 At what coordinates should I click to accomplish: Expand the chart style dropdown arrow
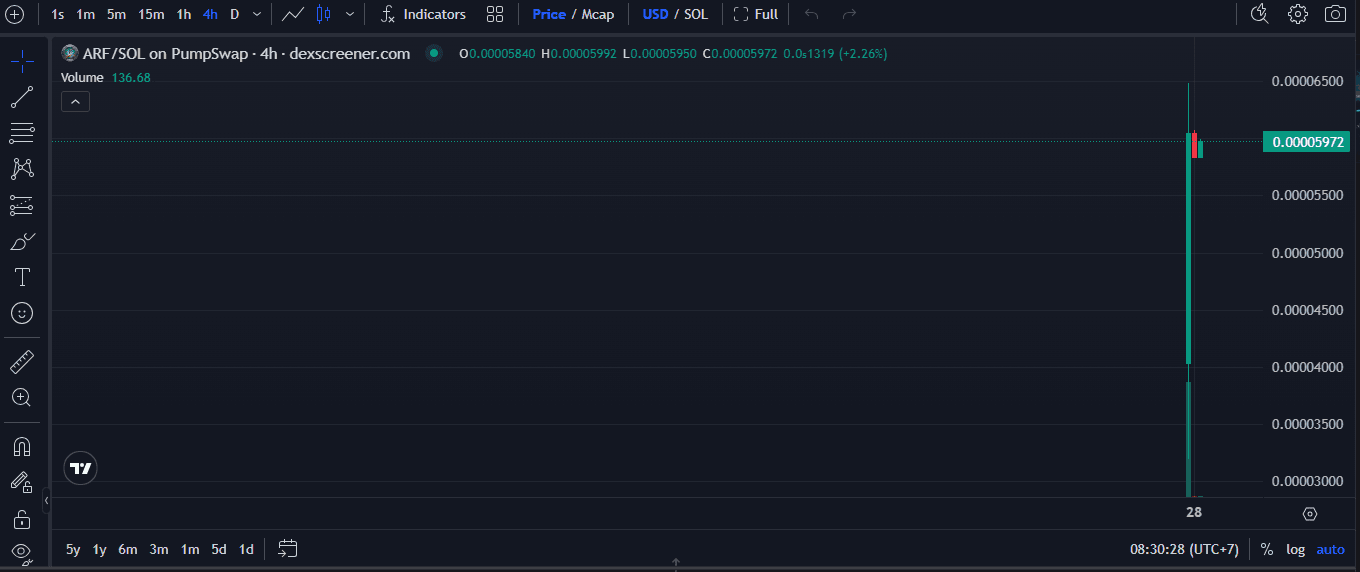click(x=349, y=14)
